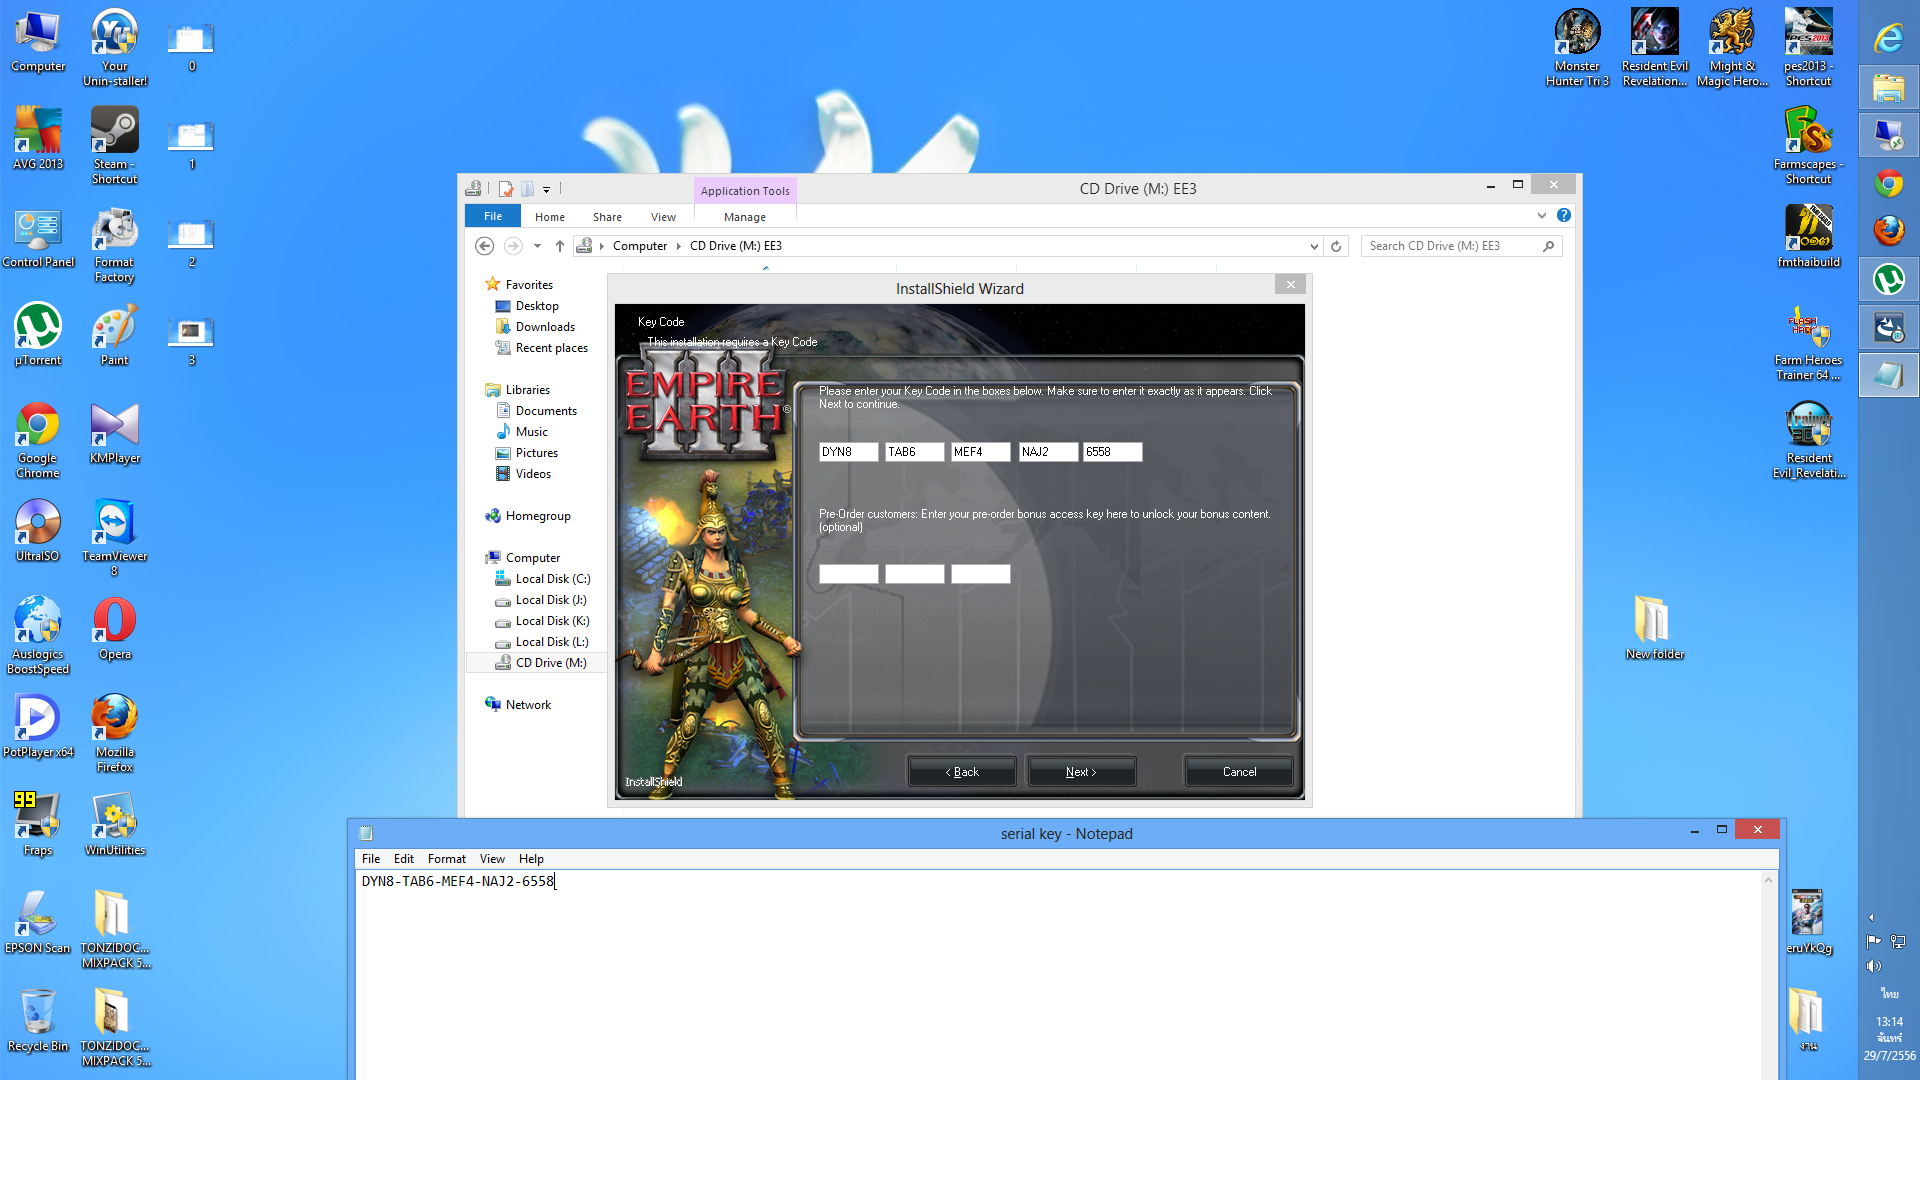Open the address bar history dropdown
Image resolution: width=1920 pixels, height=1200 pixels.
(1314, 246)
